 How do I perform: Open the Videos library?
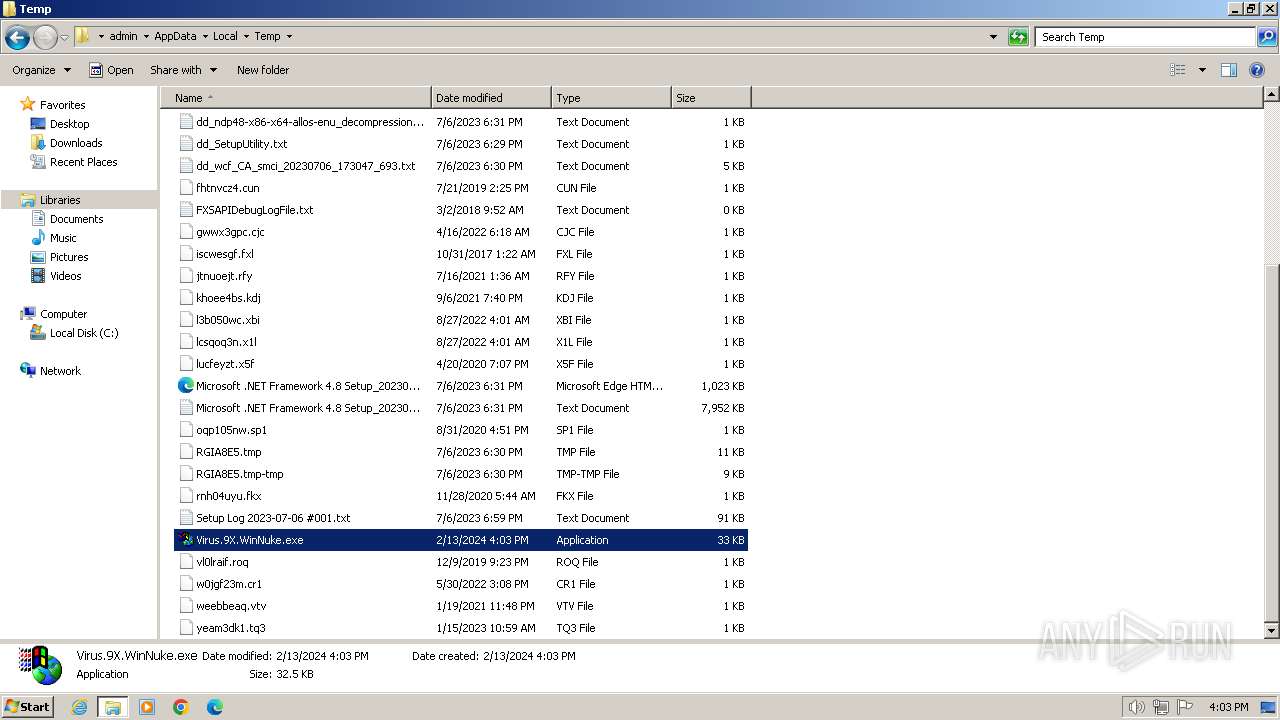tap(65, 276)
